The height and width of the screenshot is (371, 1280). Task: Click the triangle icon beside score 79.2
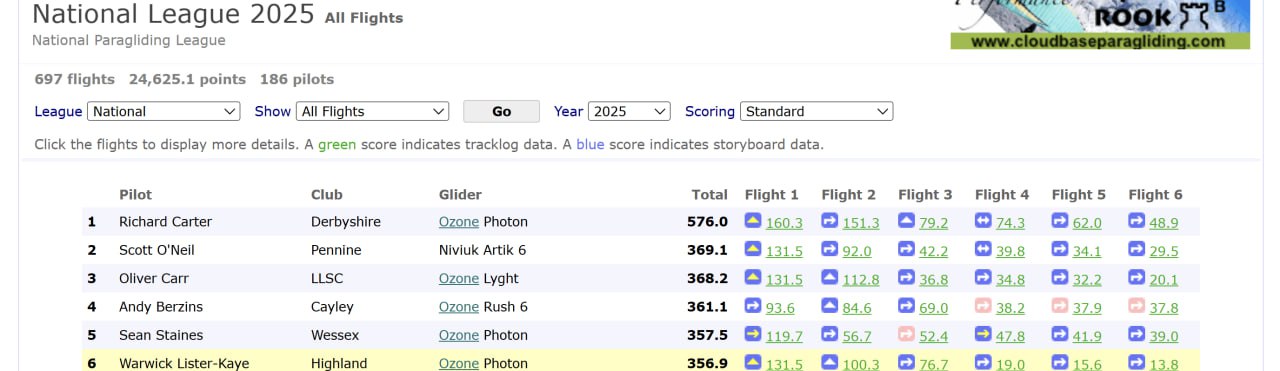coord(907,221)
